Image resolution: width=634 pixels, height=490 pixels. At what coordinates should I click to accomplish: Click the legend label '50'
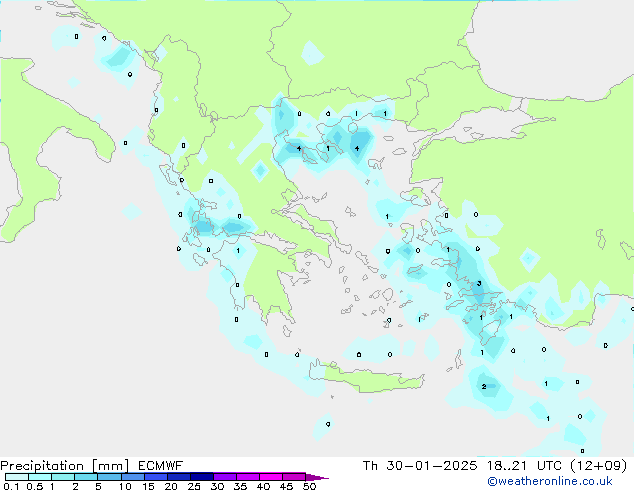(309, 486)
